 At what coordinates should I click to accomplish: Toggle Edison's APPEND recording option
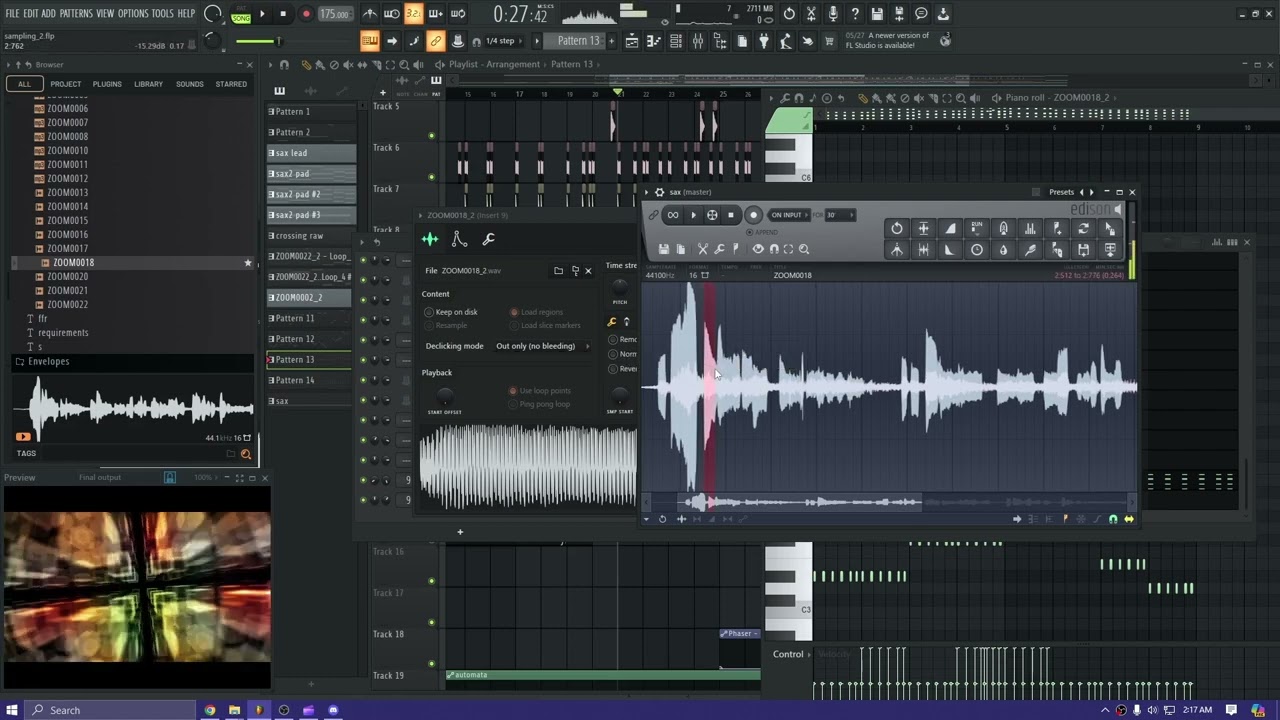(x=762, y=232)
